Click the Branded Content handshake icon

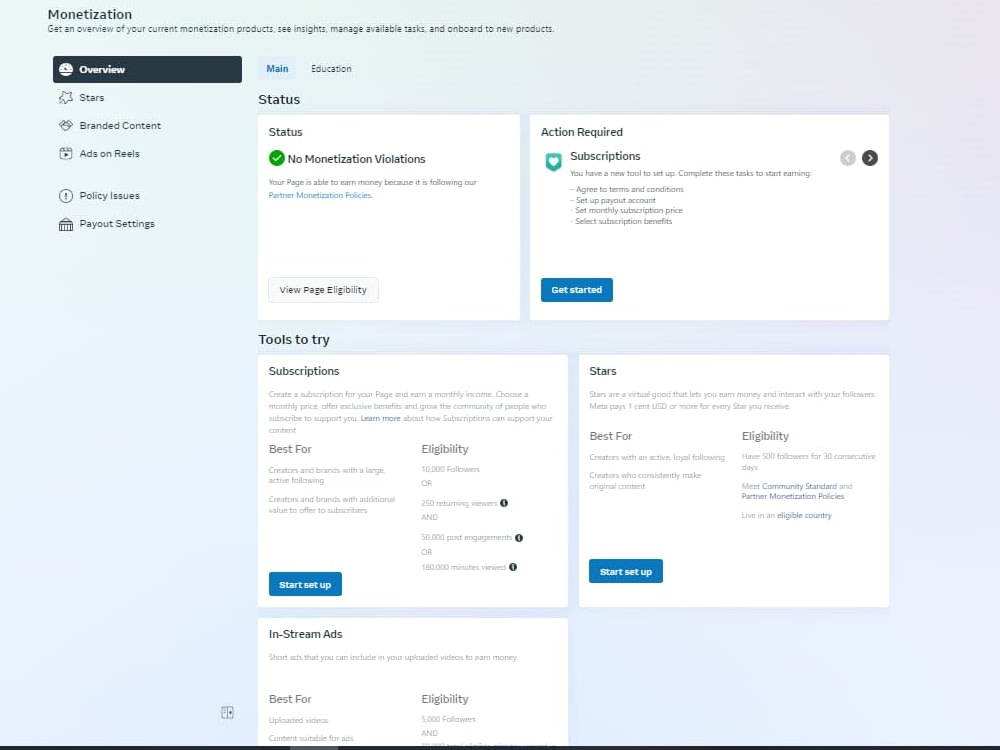66,126
